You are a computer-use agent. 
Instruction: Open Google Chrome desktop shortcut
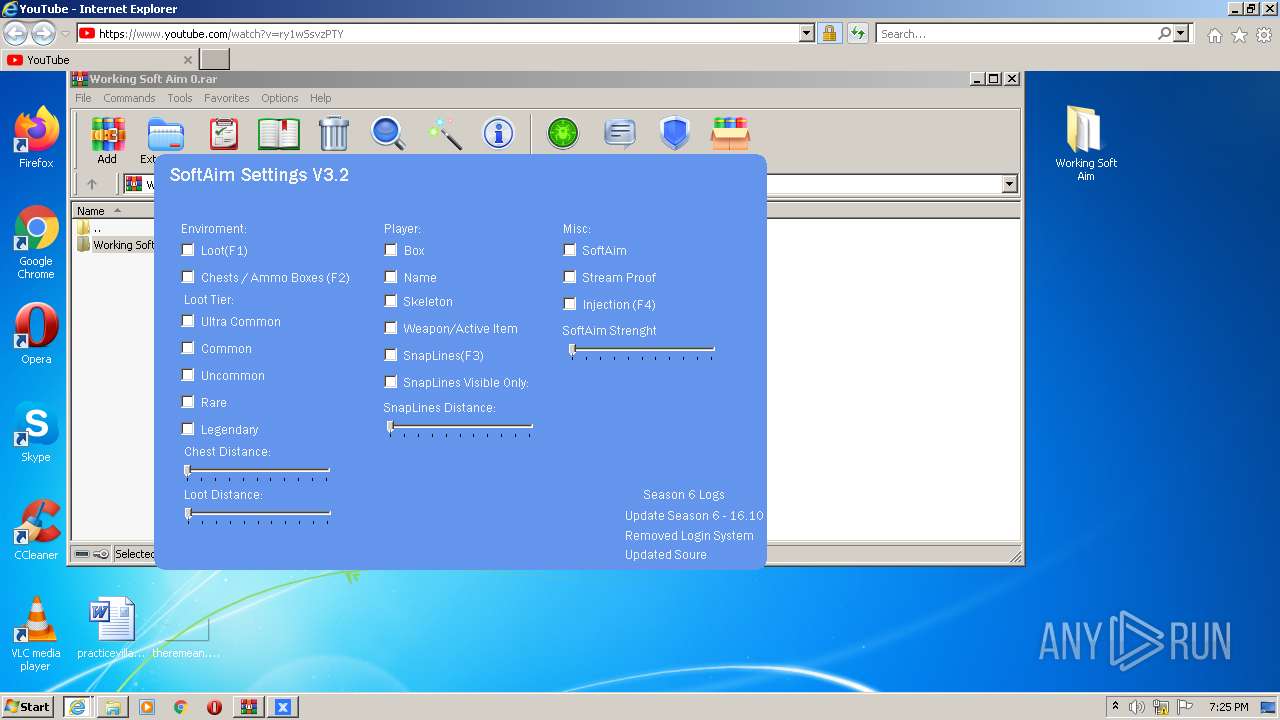click(36, 243)
